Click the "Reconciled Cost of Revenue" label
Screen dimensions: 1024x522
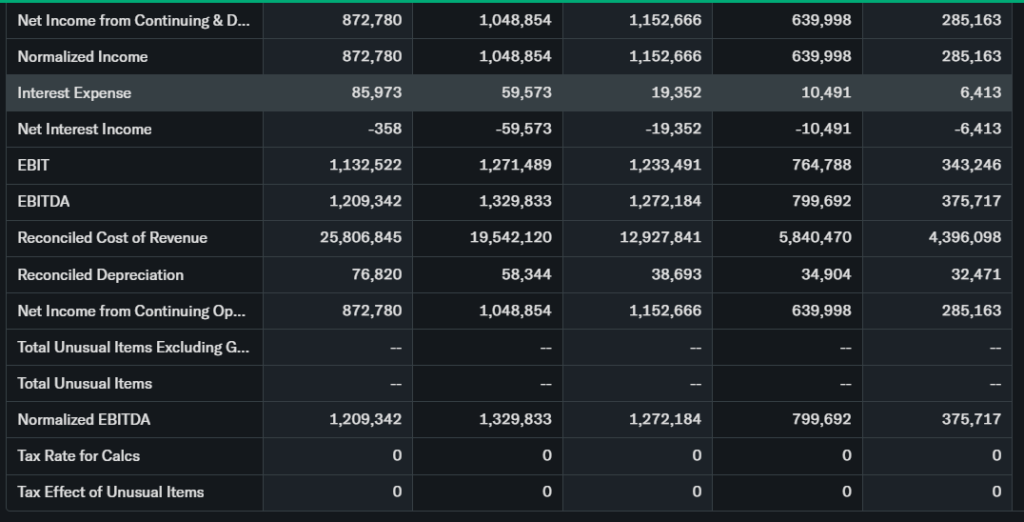point(112,238)
